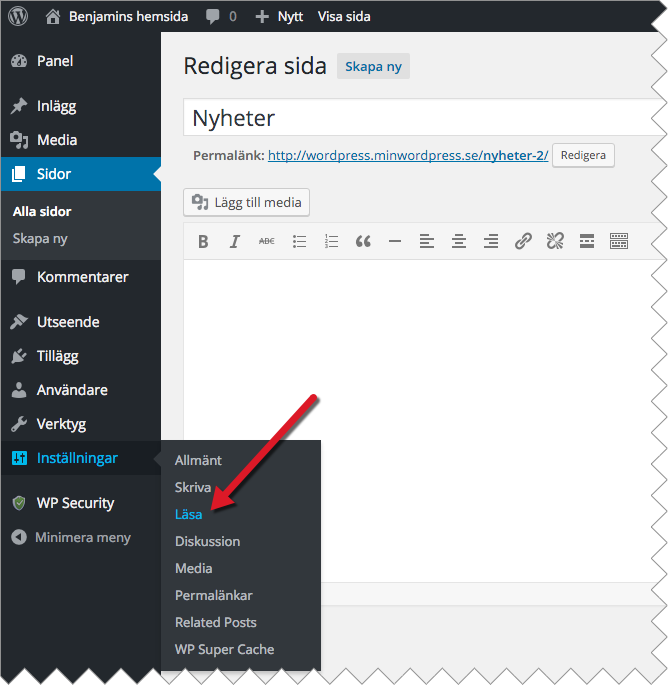
Task: Open Läsa in the settings submenu
Action: click(x=188, y=514)
